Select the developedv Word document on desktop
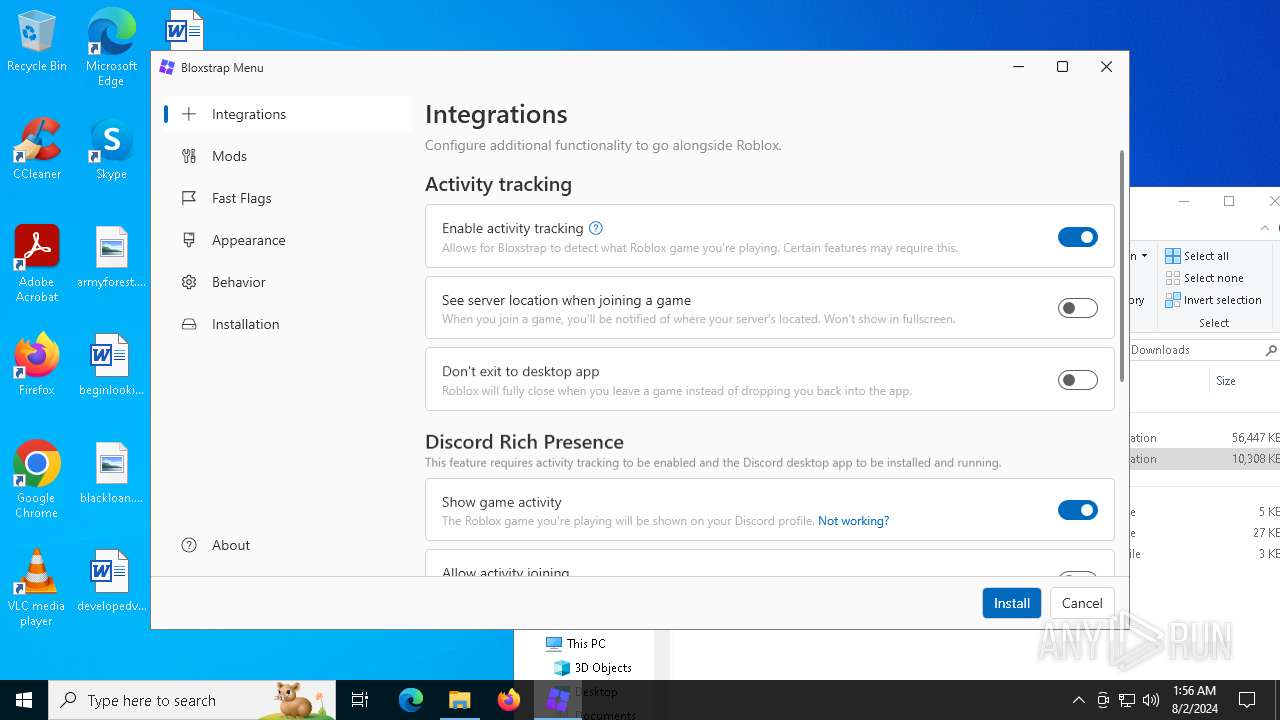 click(x=111, y=581)
